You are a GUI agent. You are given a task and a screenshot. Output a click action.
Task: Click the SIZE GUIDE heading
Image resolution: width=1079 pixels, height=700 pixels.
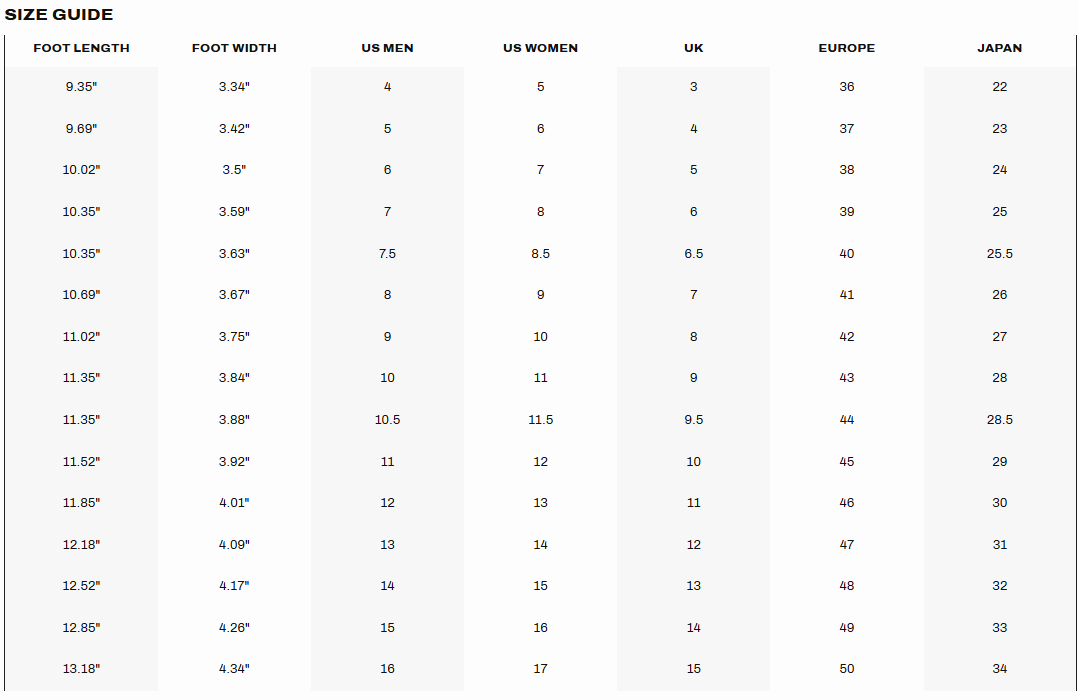coord(59,15)
